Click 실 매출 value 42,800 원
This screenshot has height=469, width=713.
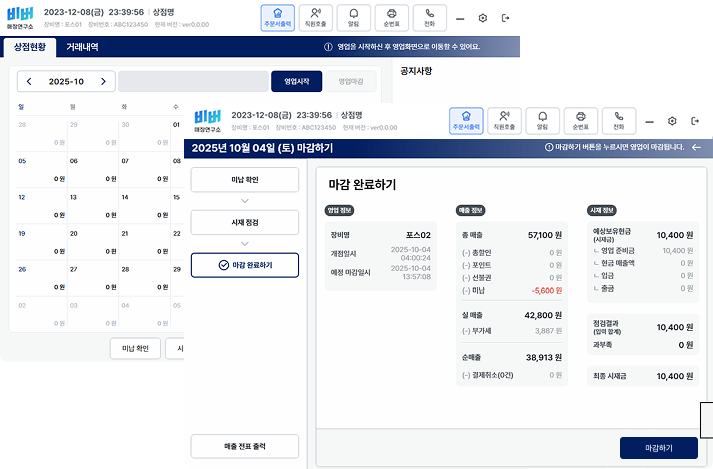pyautogui.click(x=543, y=315)
